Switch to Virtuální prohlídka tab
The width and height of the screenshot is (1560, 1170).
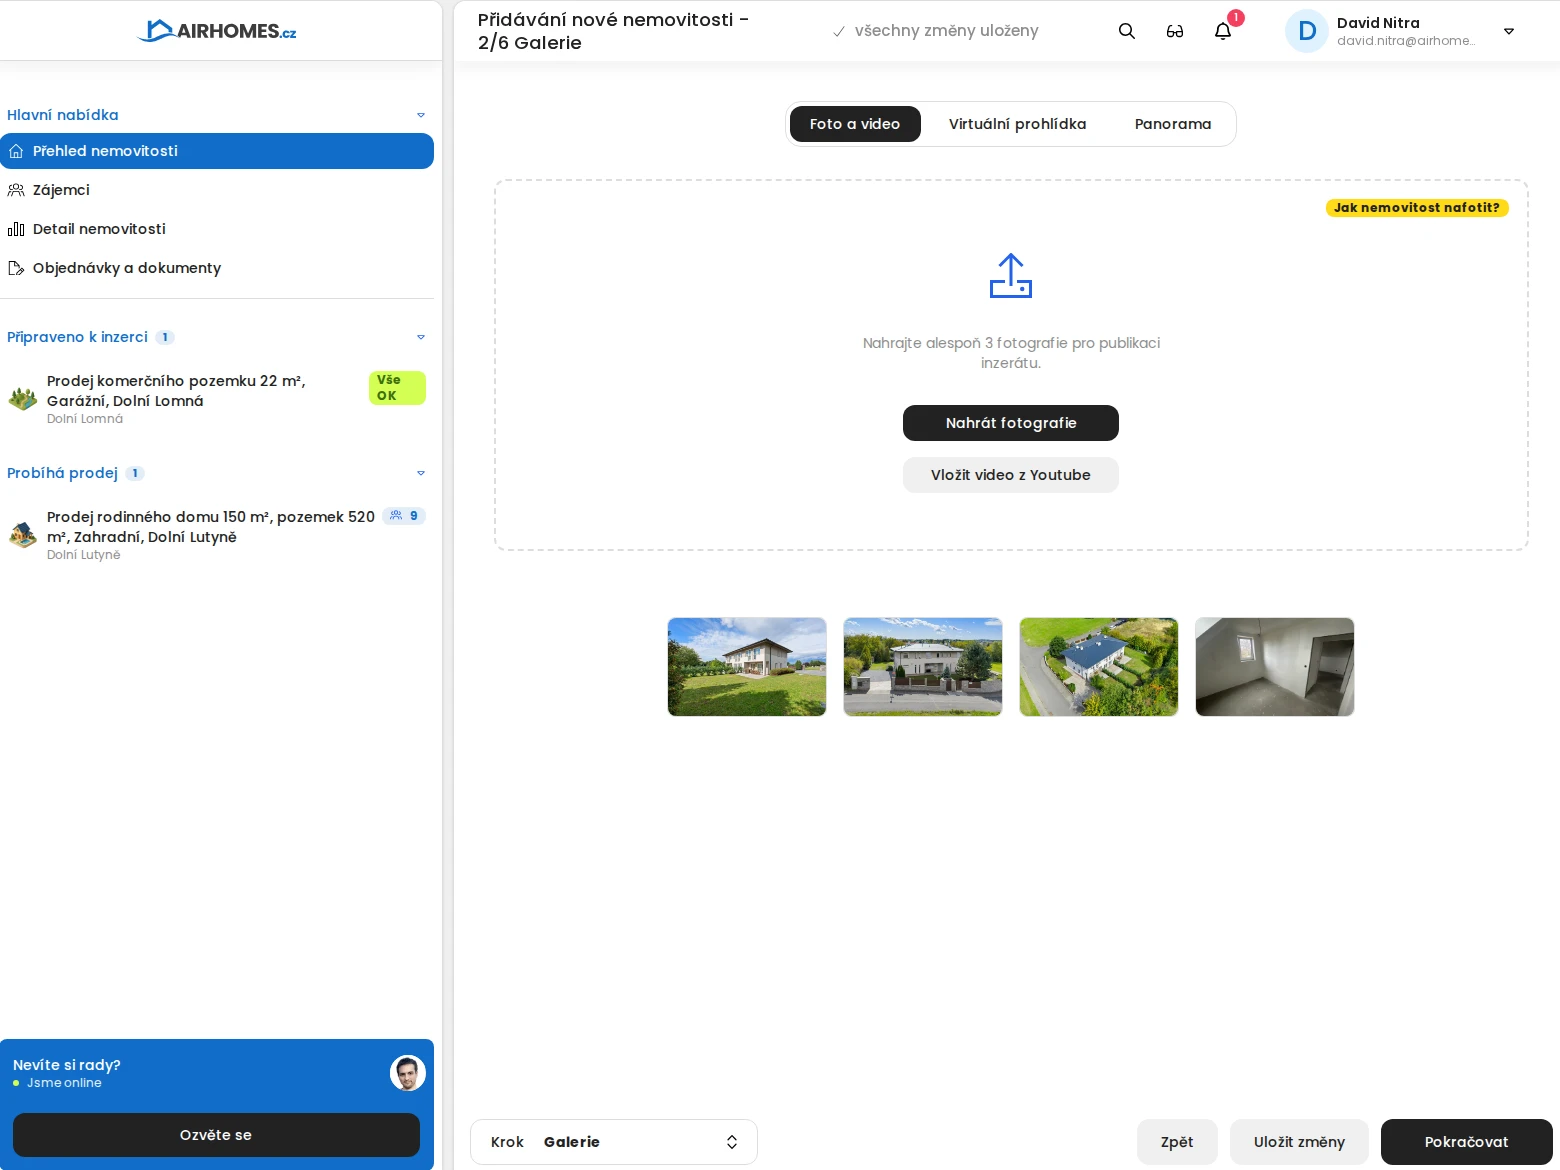click(x=1017, y=124)
